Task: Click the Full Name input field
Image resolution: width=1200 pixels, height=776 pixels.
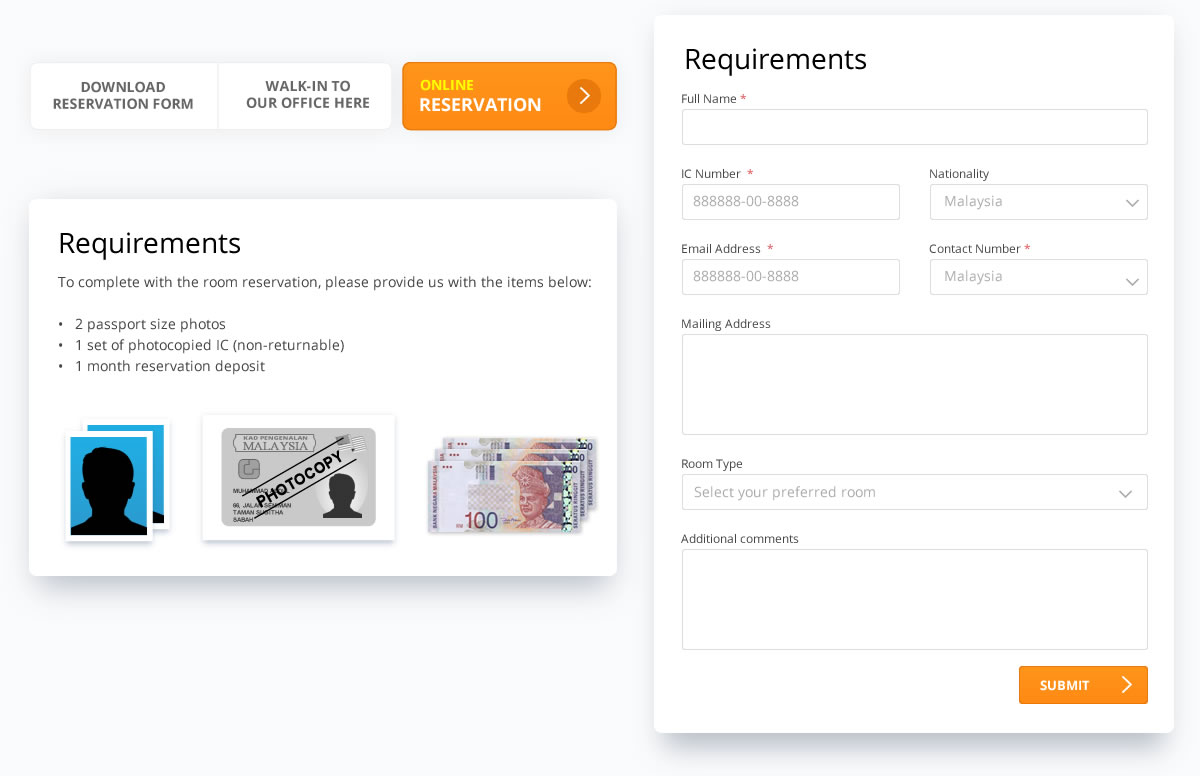Action: pyautogui.click(x=914, y=127)
